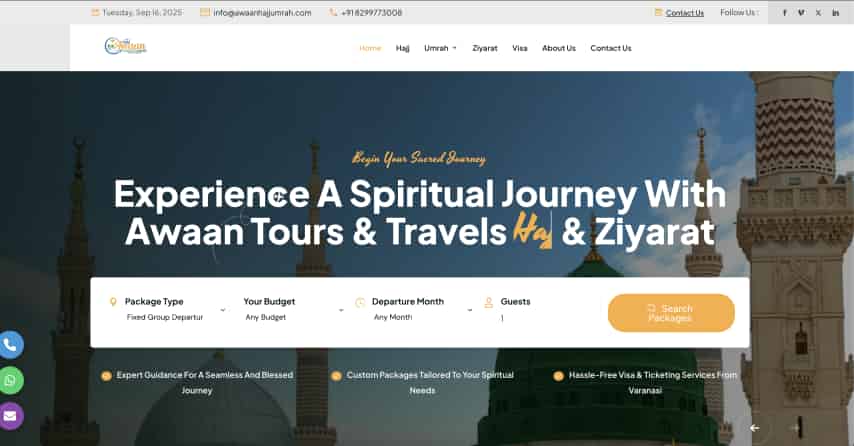Viewport: 854px width, 446px height.
Task: Focus the Guests number field
Action: click(517, 317)
